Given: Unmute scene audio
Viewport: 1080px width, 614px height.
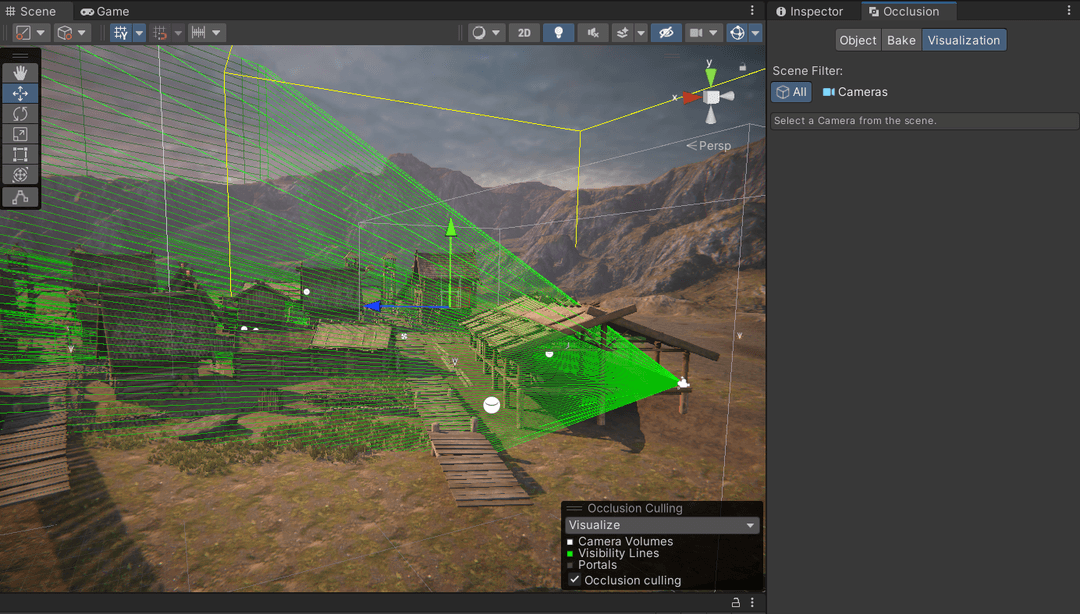Looking at the screenshot, I should (592, 32).
